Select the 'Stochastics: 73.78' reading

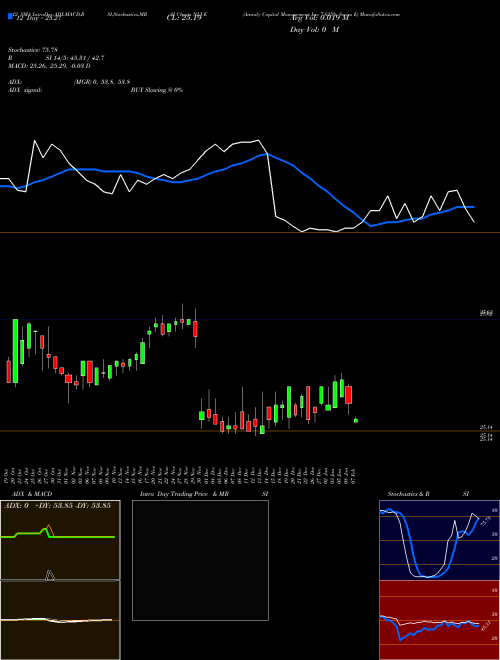[x=33, y=50]
